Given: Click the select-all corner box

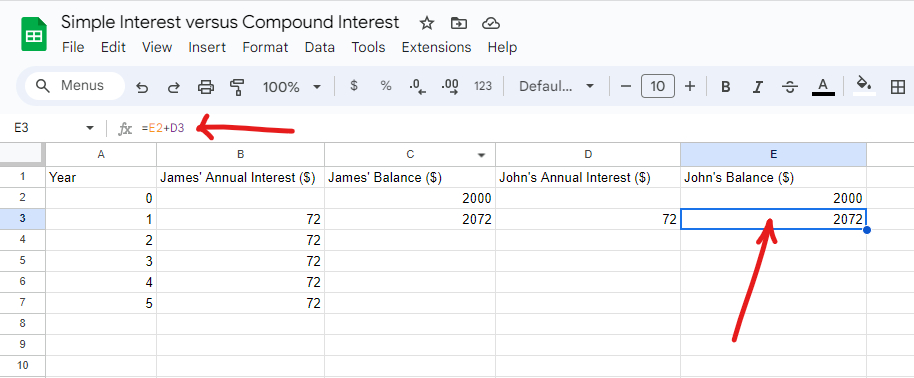Looking at the screenshot, I should coord(23,155).
